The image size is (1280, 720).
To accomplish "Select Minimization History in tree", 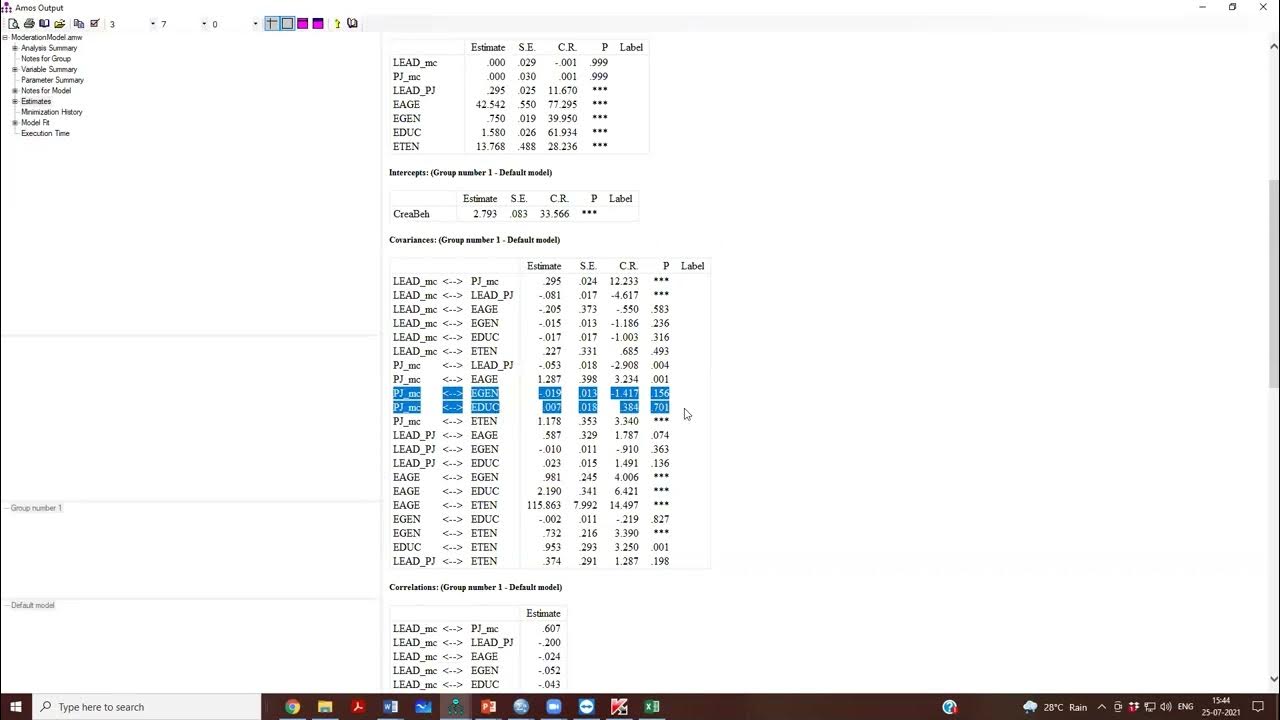I will pos(52,112).
